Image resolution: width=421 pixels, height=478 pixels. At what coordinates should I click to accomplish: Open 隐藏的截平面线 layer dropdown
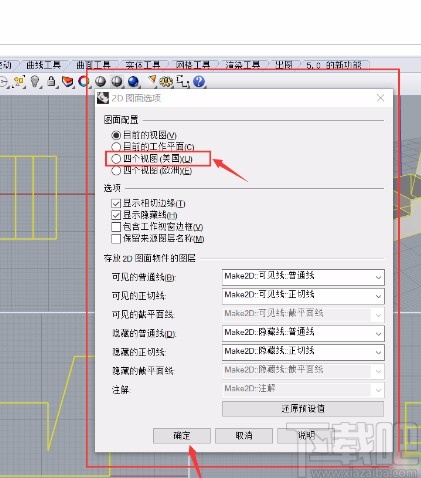point(303,371)
